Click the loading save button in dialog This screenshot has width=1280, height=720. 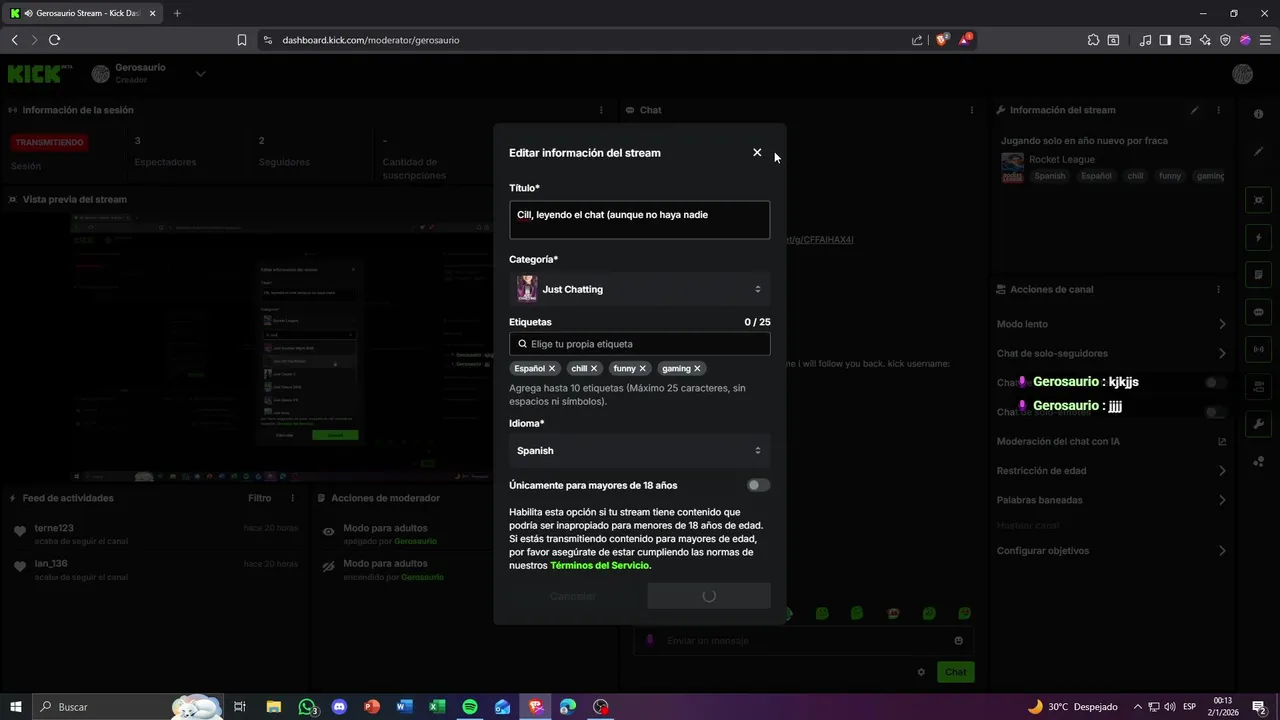(708, 596)
